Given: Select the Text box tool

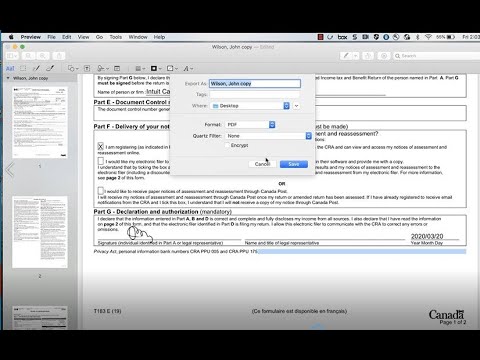Looking at the screenshot, I should [x=87, y=68].
